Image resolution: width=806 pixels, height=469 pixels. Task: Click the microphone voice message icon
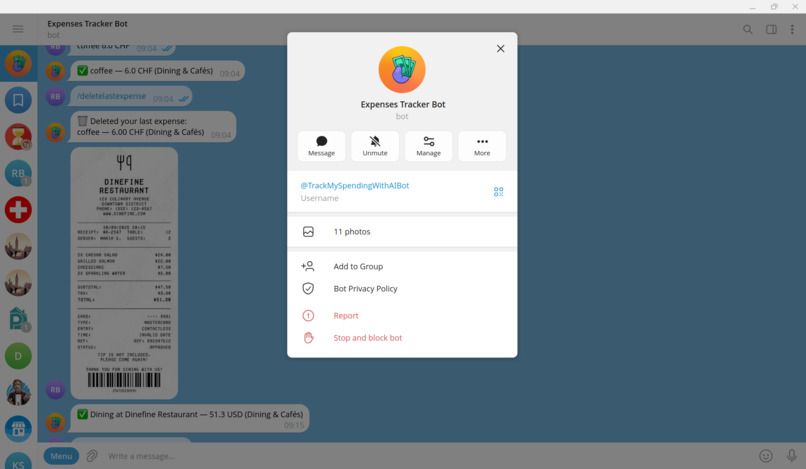click(x=792, y=456)
